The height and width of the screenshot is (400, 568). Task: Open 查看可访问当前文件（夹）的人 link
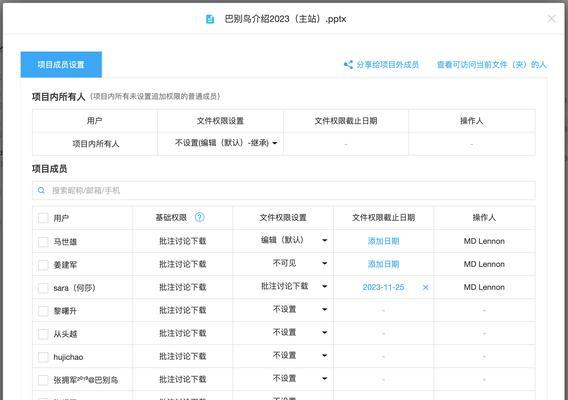[491, 65]
